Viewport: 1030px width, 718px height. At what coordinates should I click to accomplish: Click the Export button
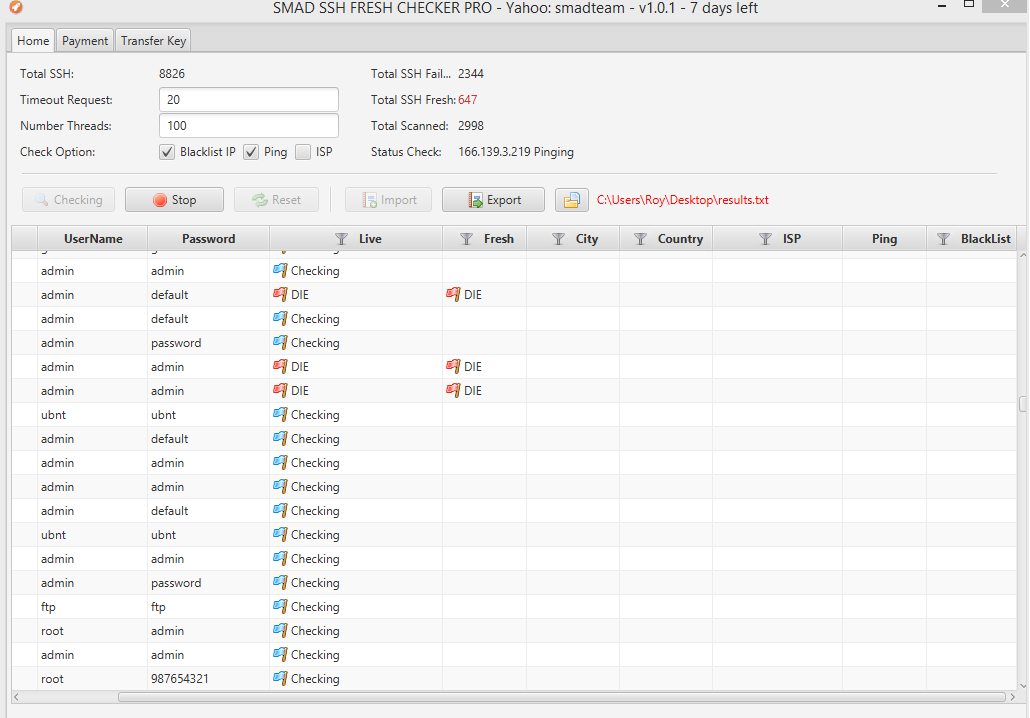(493, 200)
